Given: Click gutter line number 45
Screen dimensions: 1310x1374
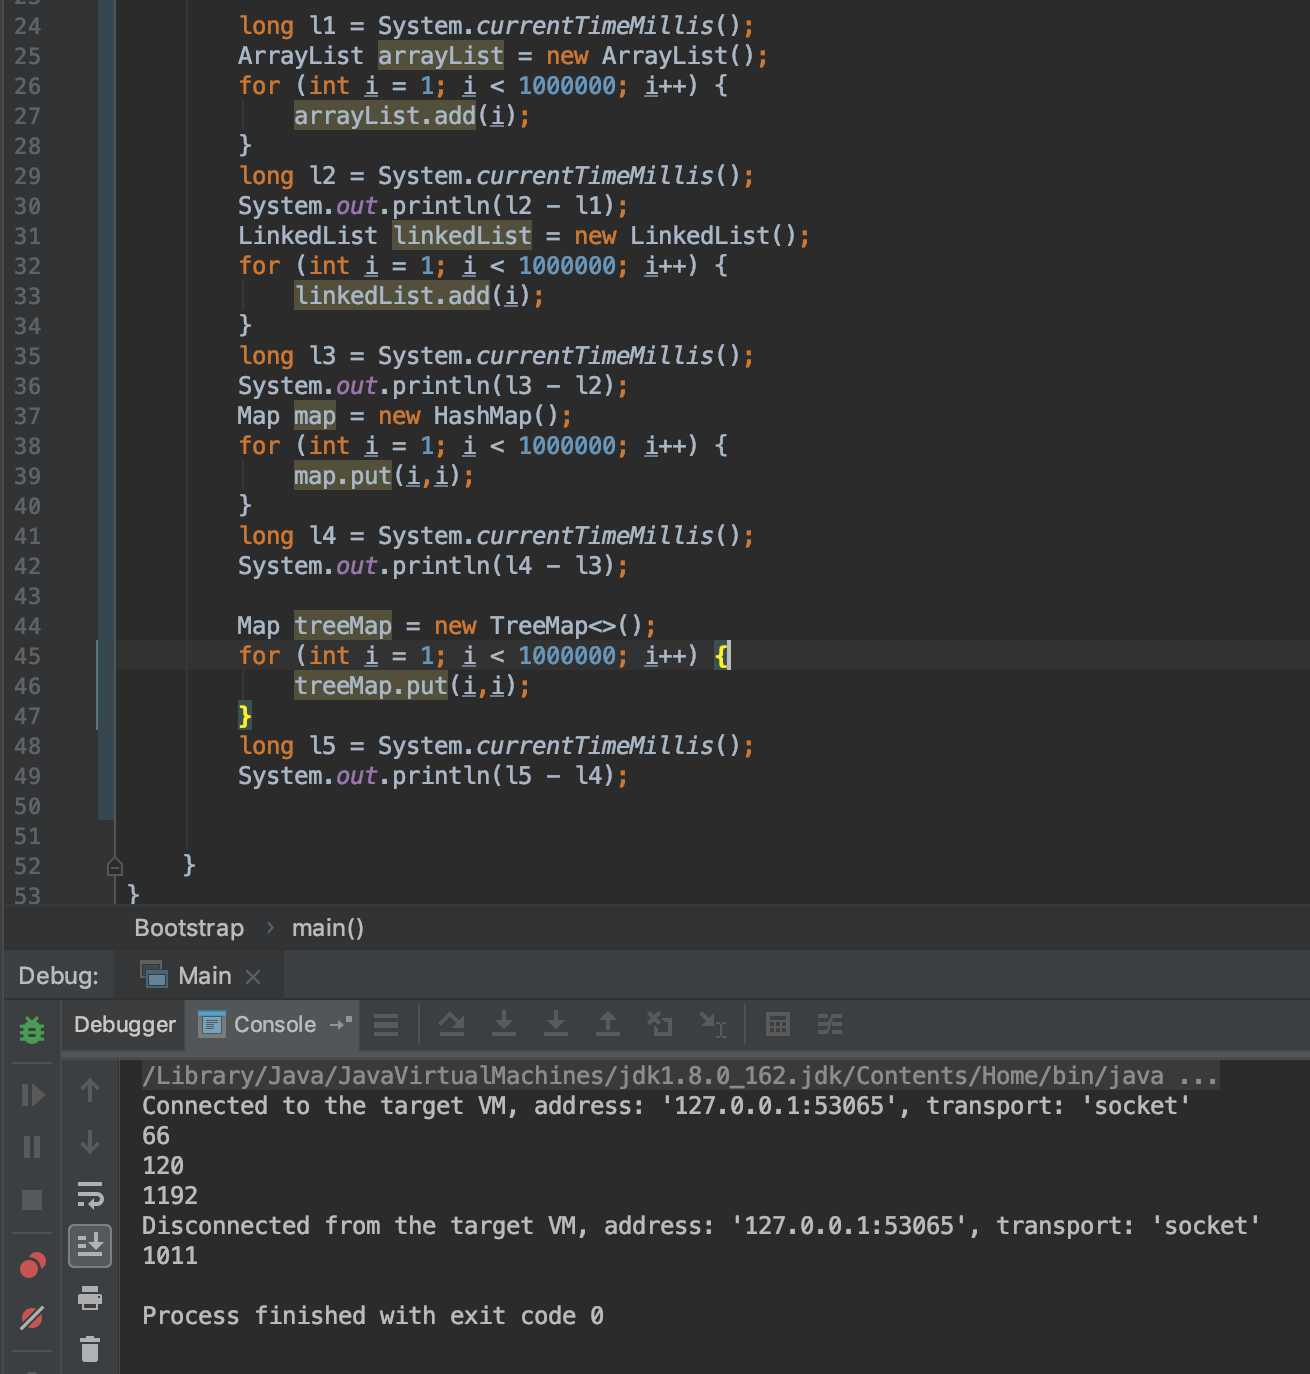Looking at the screenshot, I should 28,656.
